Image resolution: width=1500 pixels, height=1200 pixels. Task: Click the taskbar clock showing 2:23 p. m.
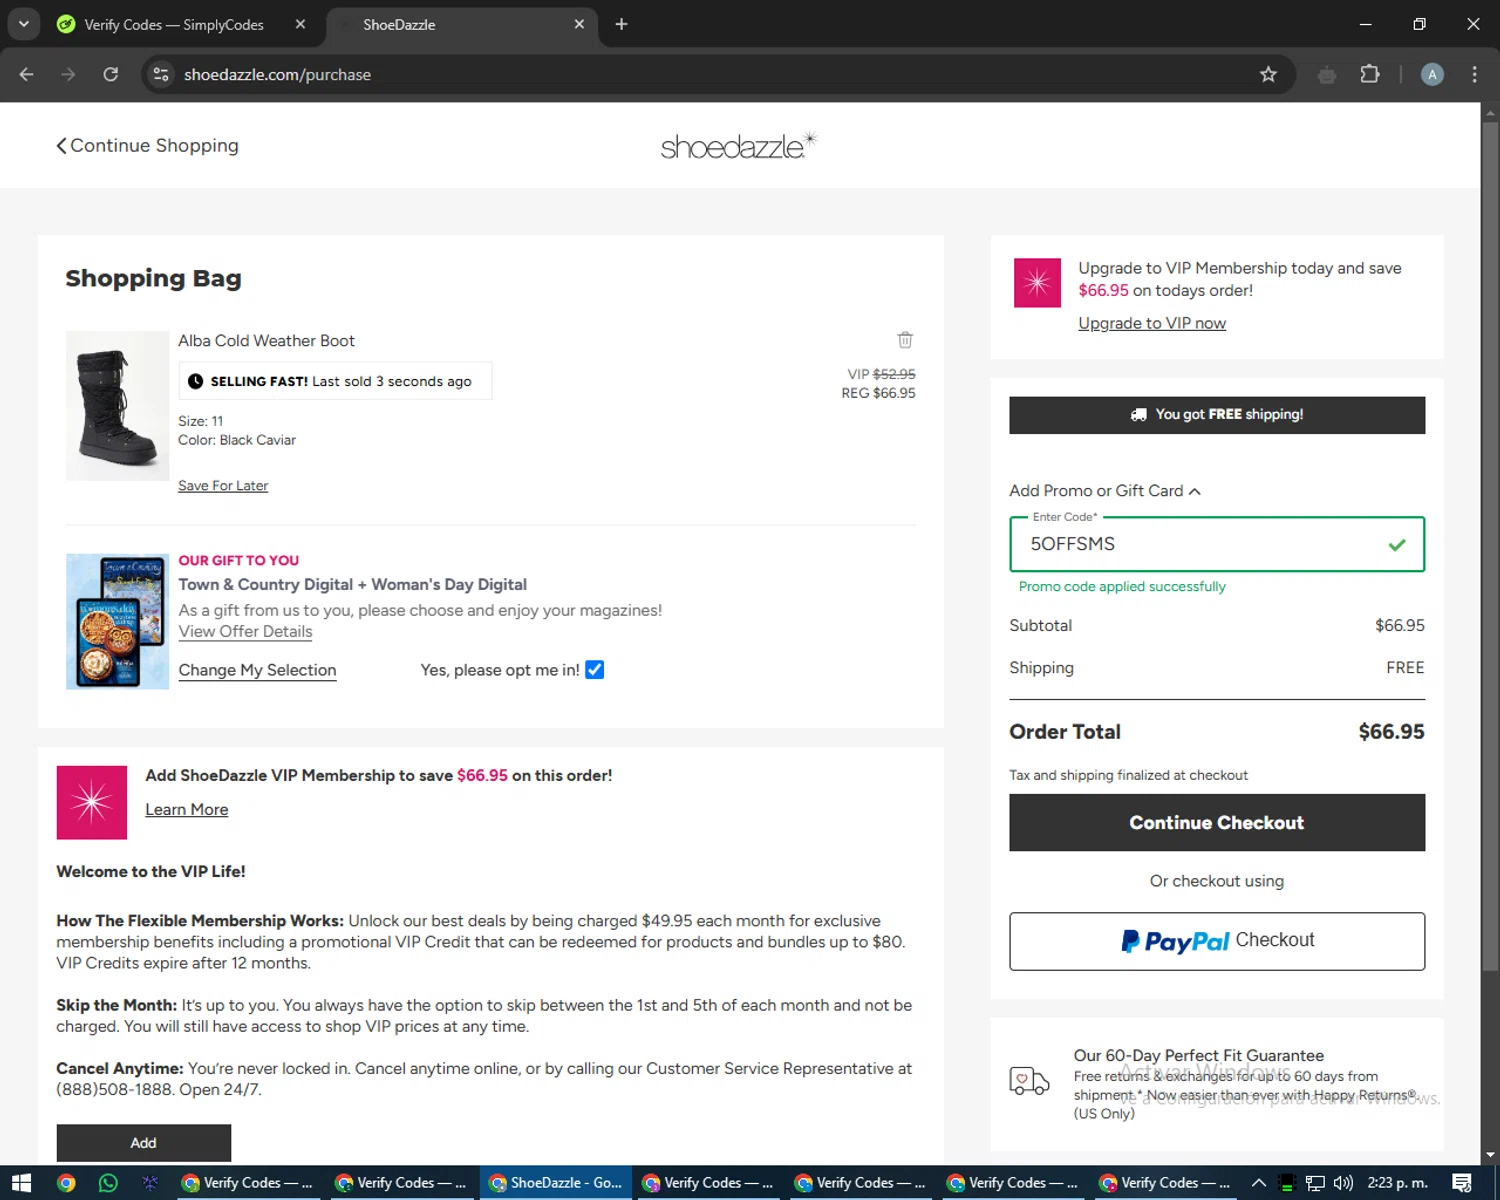pyautogui.click(x=1397, y=1183)
